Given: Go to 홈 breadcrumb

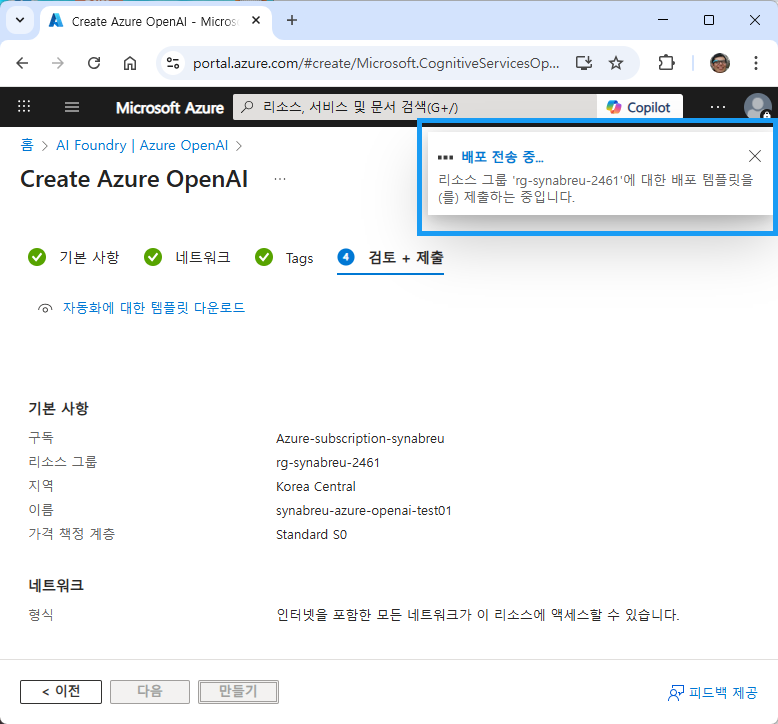Looking at the screenshot, I should tap(27, 145).
